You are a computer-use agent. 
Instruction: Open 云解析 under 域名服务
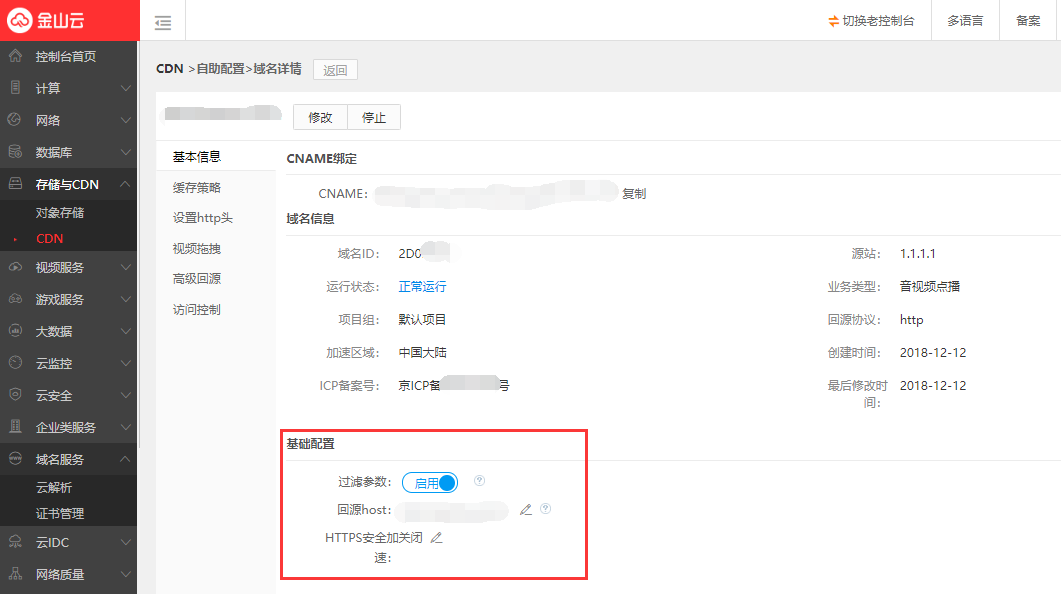coord(53,487)
